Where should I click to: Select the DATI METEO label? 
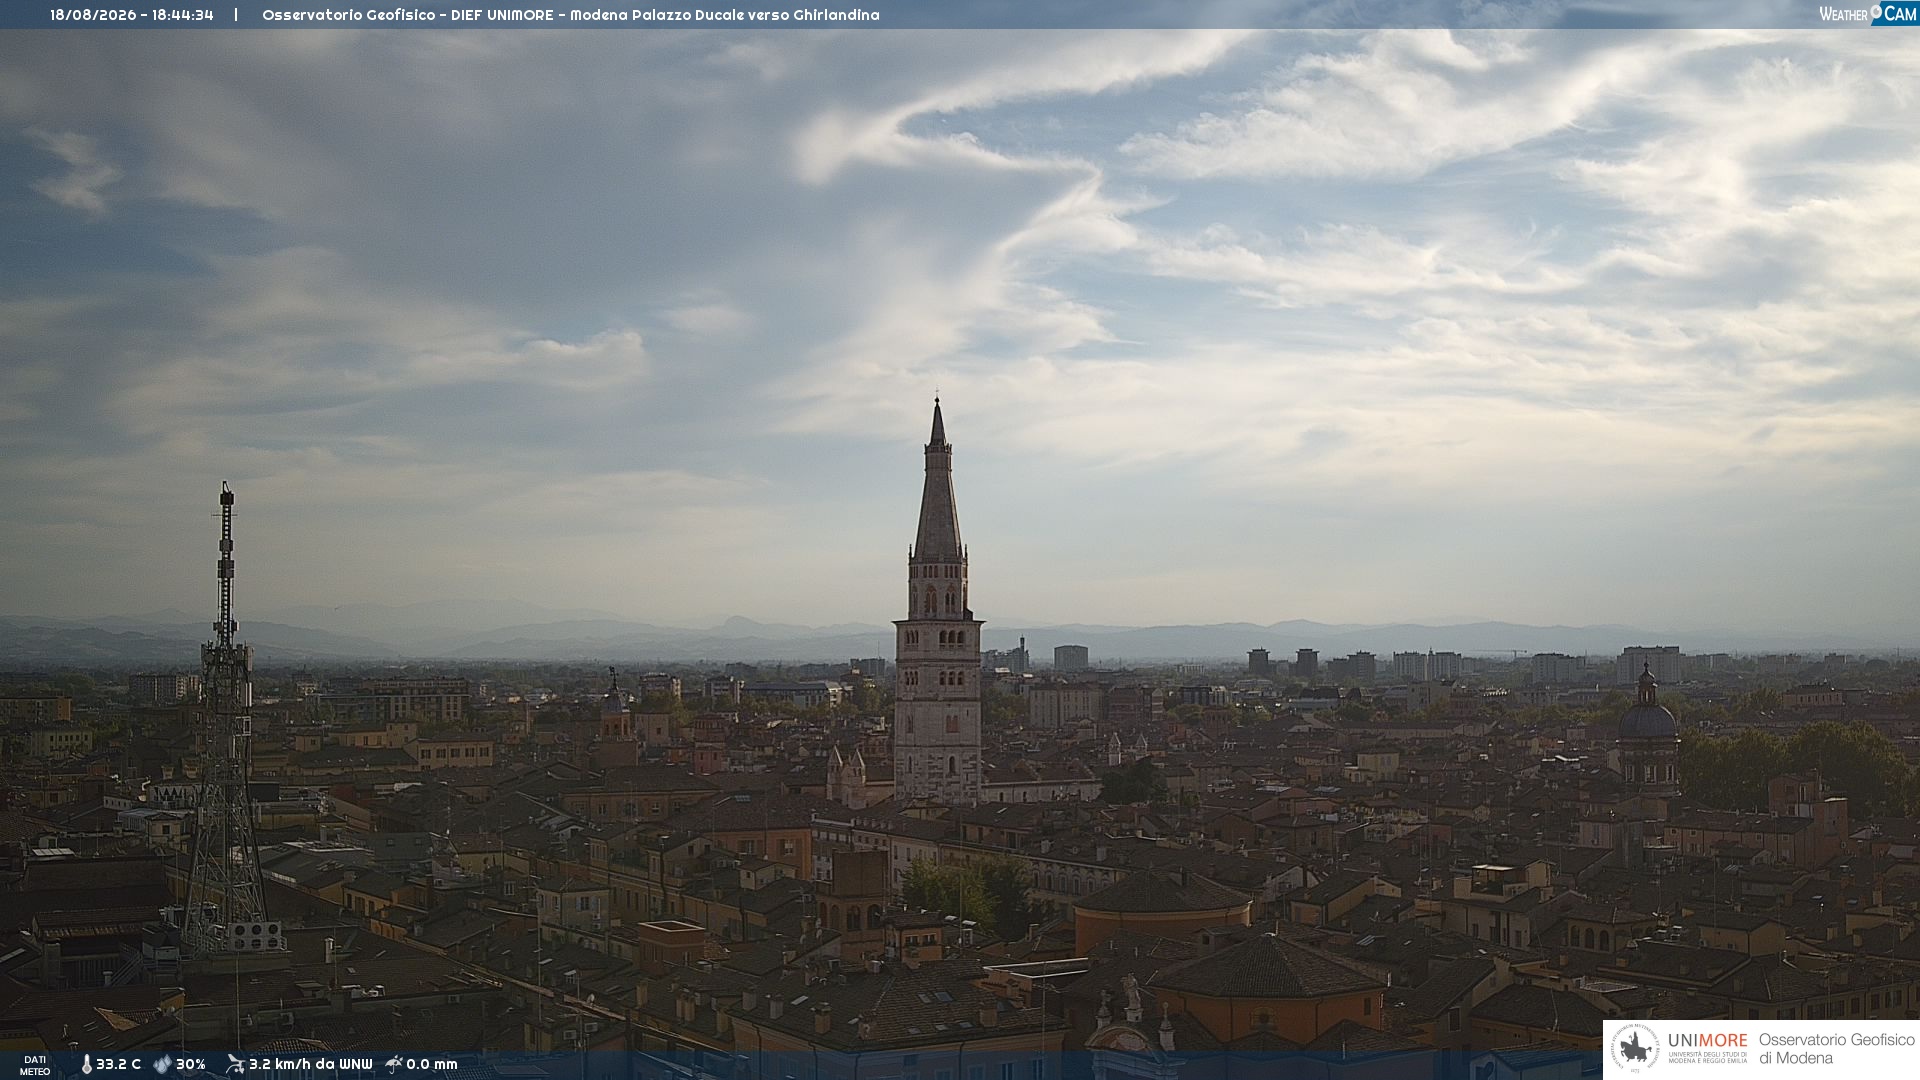pyautogui.click(x=35, y=1065)
